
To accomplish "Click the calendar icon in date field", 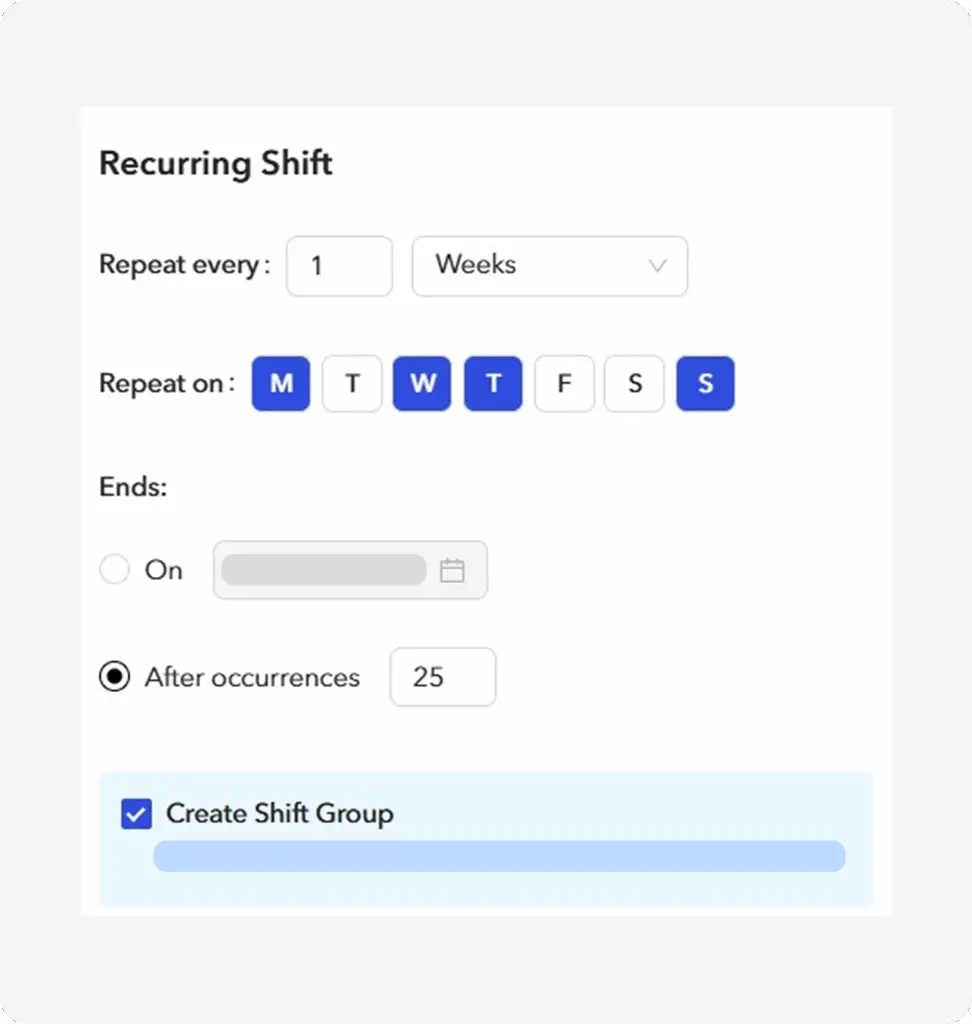I will tap(452, 570).
